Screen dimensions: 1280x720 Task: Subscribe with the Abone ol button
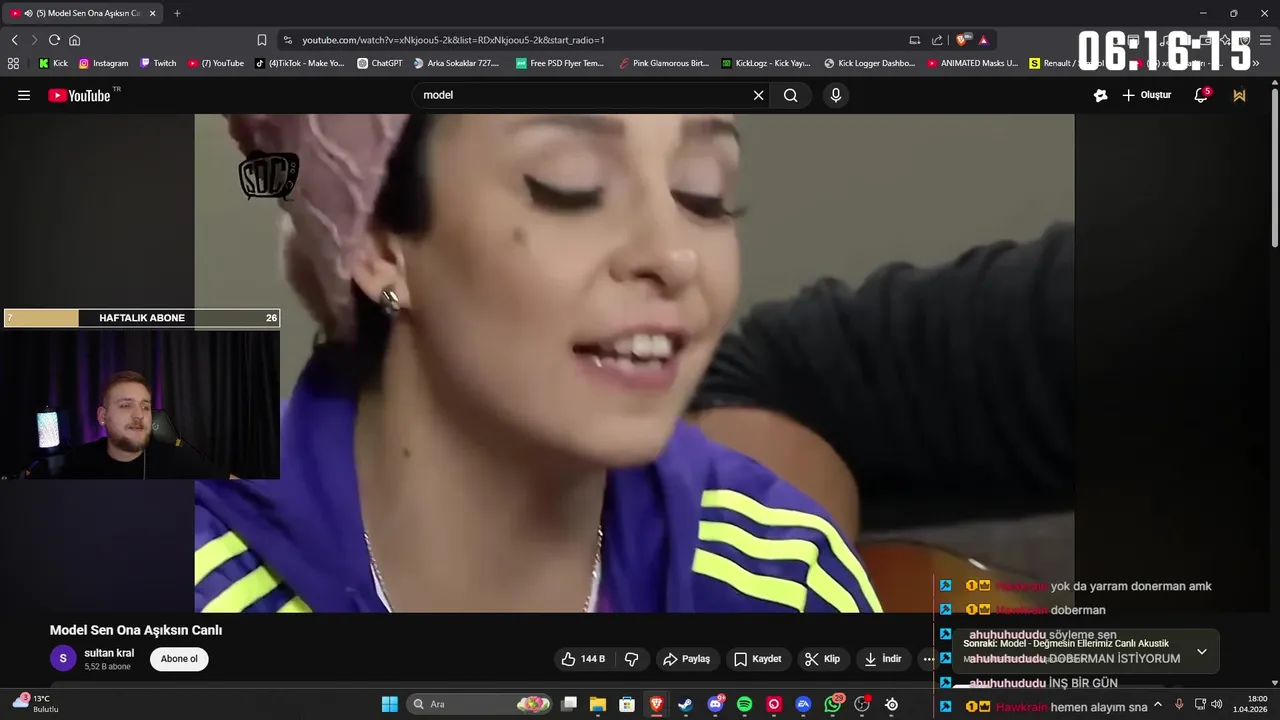[x=179, y=659]
